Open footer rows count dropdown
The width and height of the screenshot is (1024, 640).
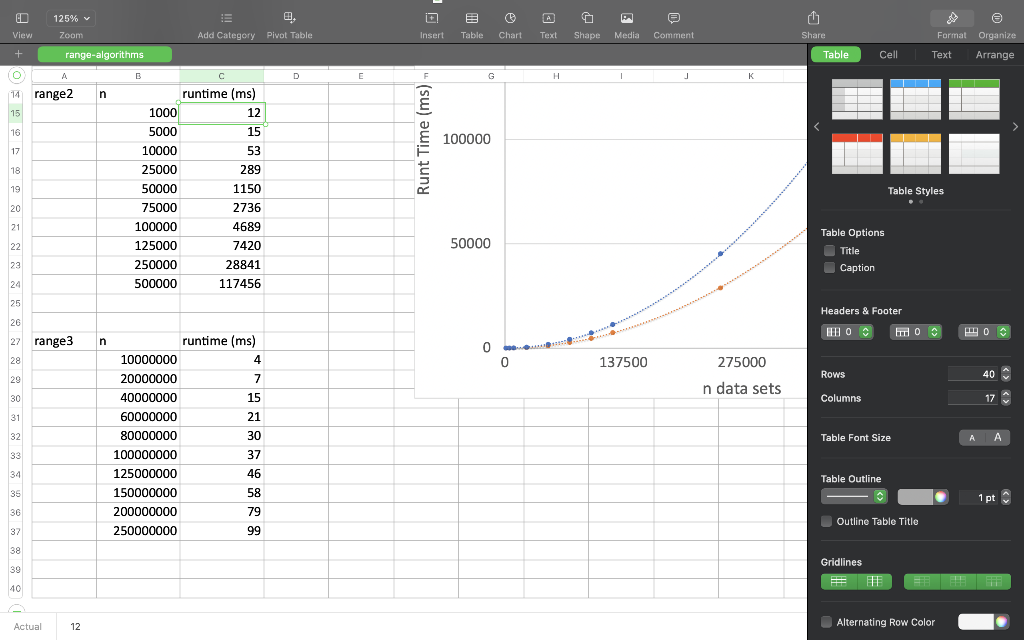[x=984, y=332]
